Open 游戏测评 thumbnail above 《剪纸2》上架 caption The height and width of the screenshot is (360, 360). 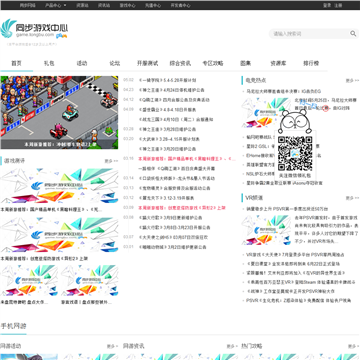click(59, 235)
